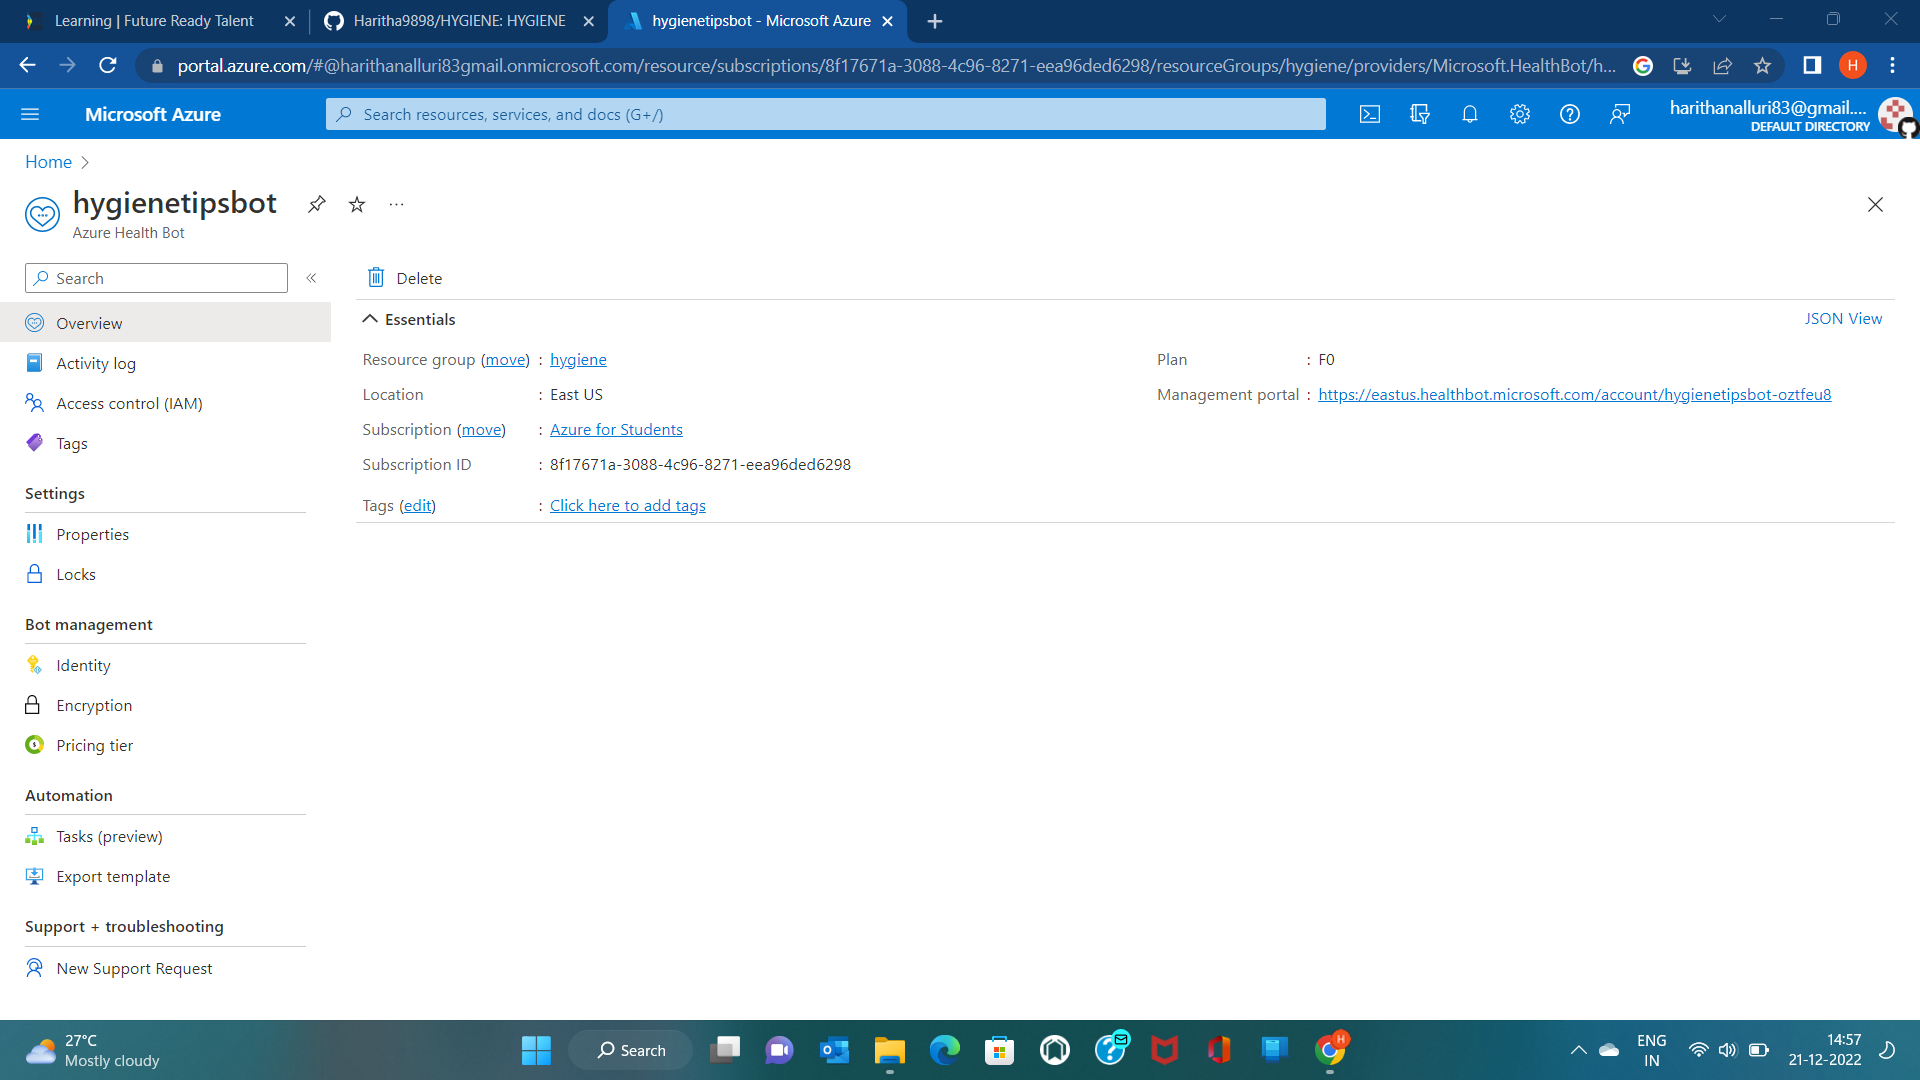Screen dimensions: 1920x1080
Task: Open Activity log in sidebar
Action: point(96,364)
